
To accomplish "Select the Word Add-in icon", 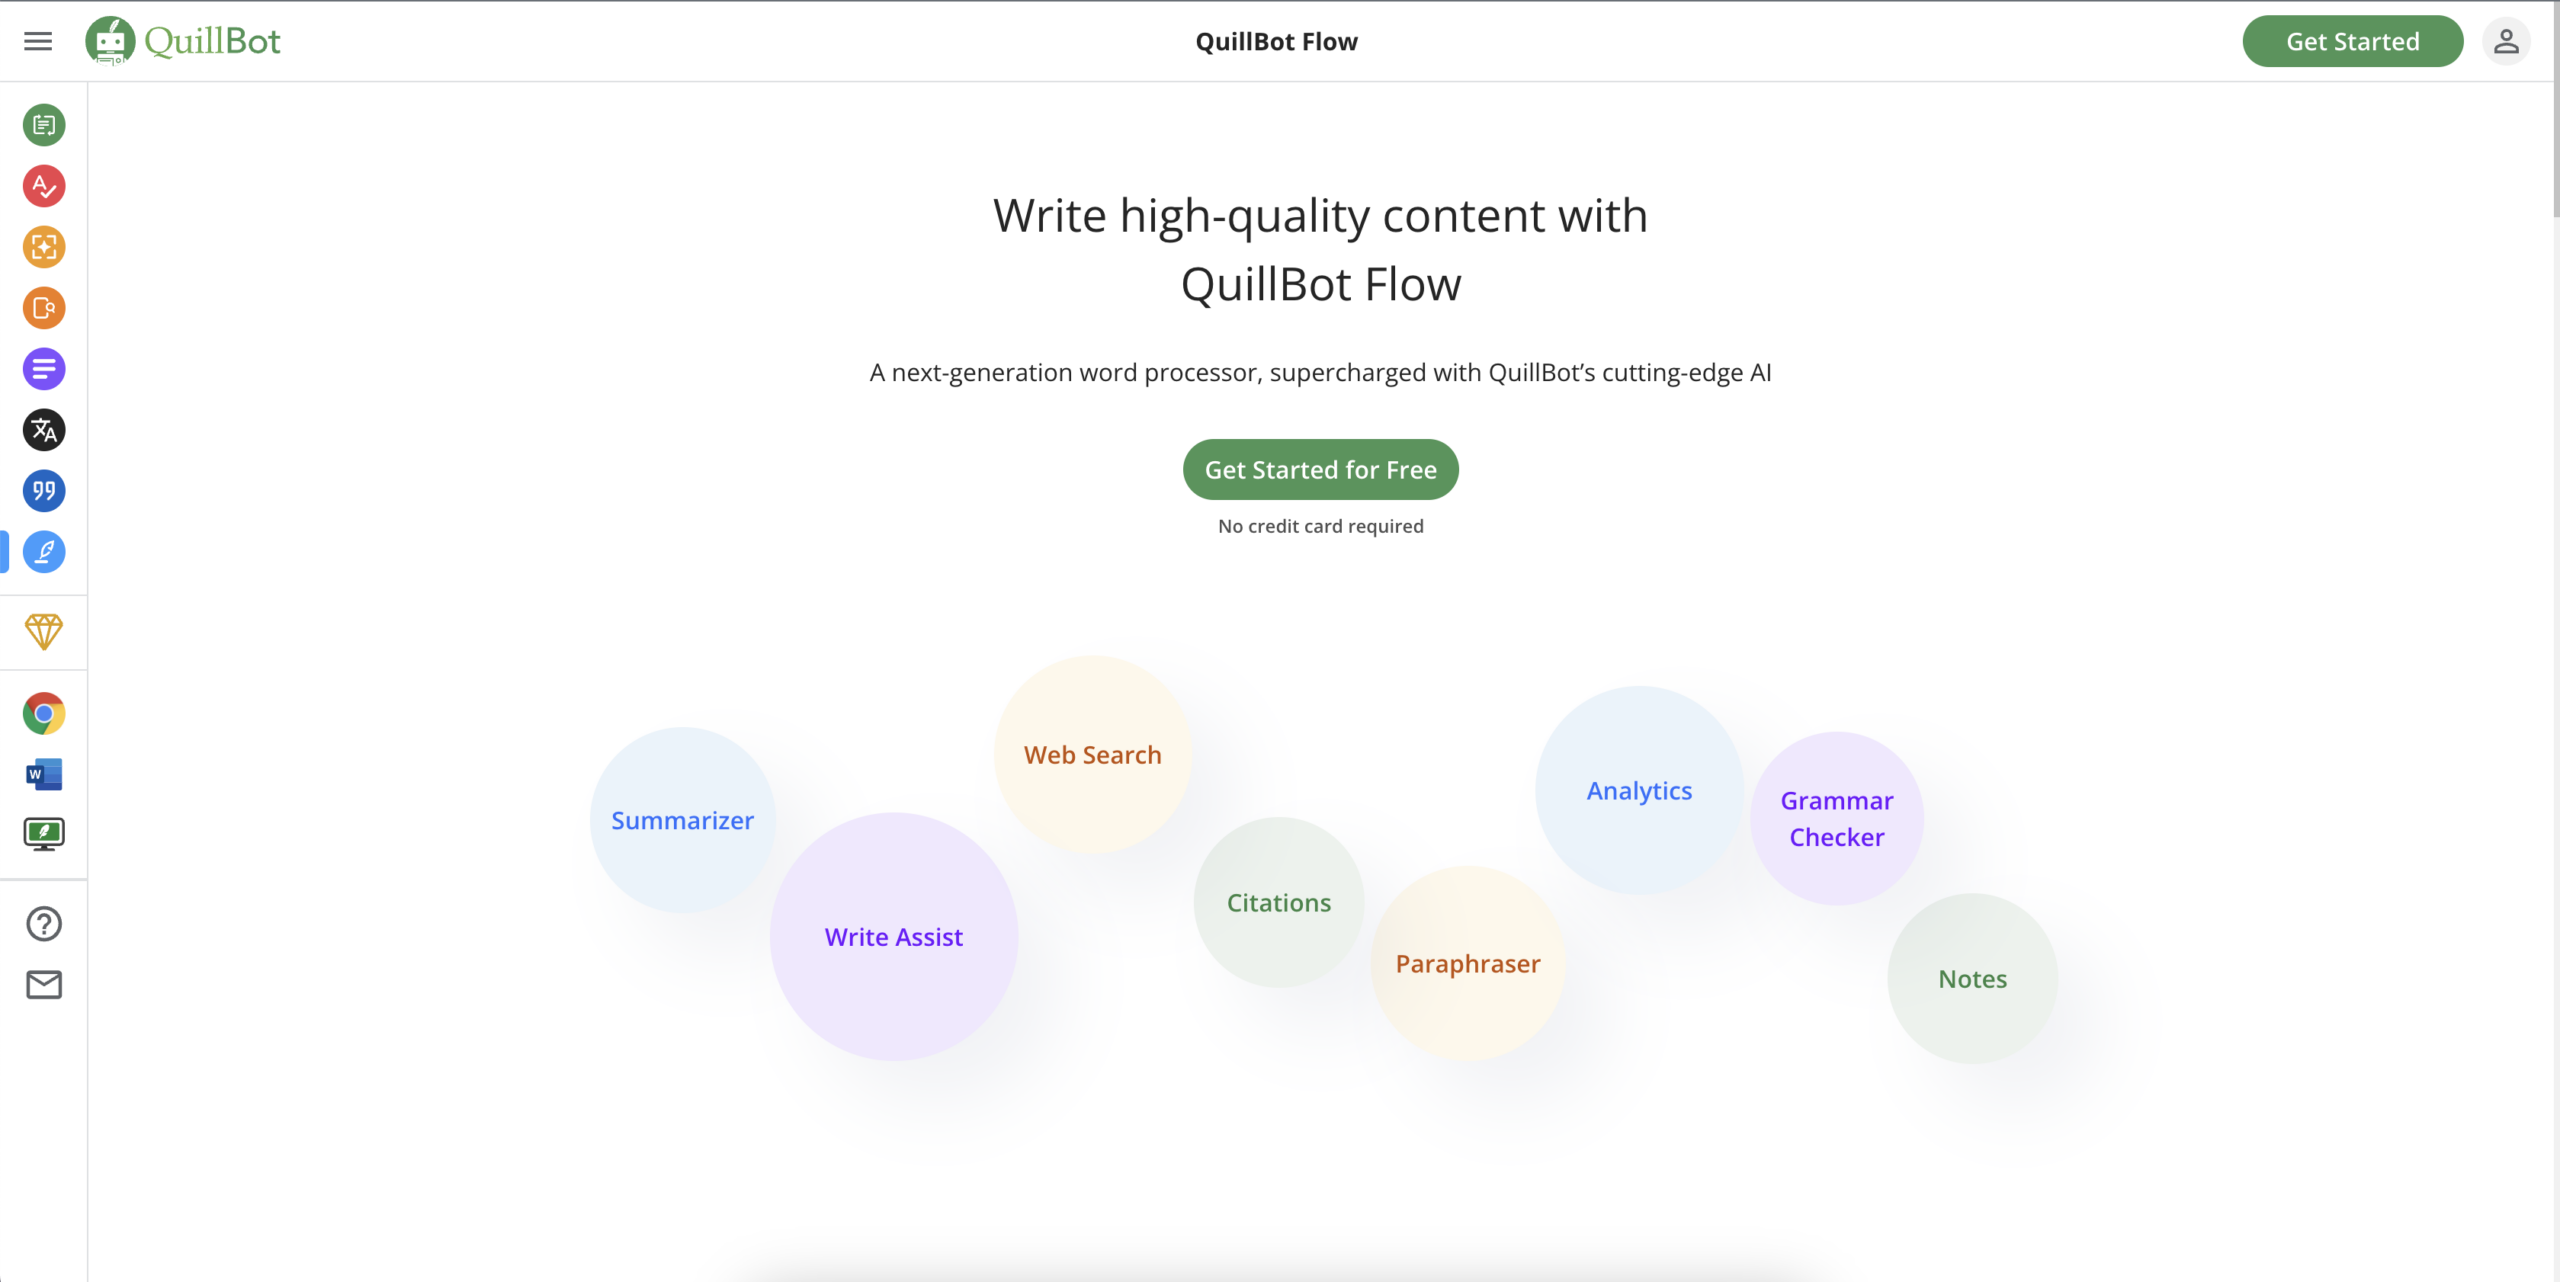I will [x=44, y=773].
